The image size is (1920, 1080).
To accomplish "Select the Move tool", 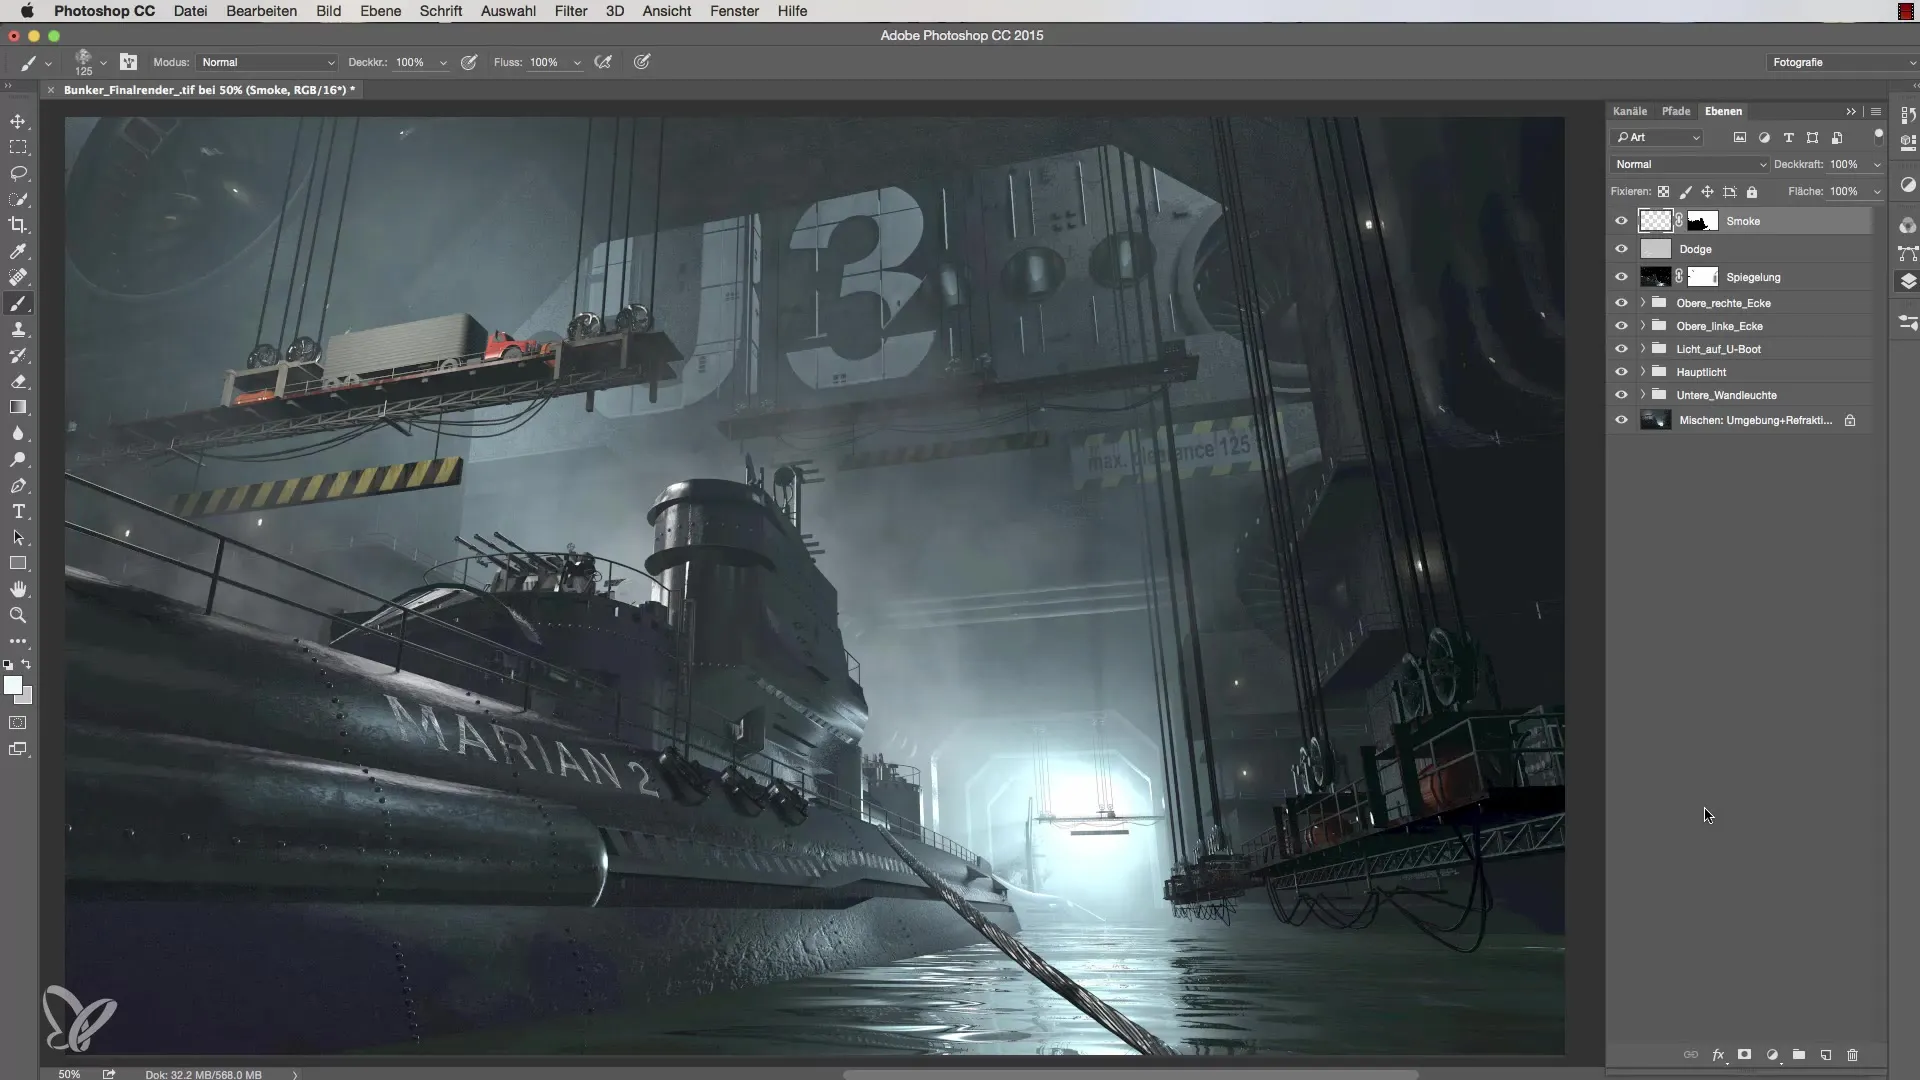I will point(18,121).
